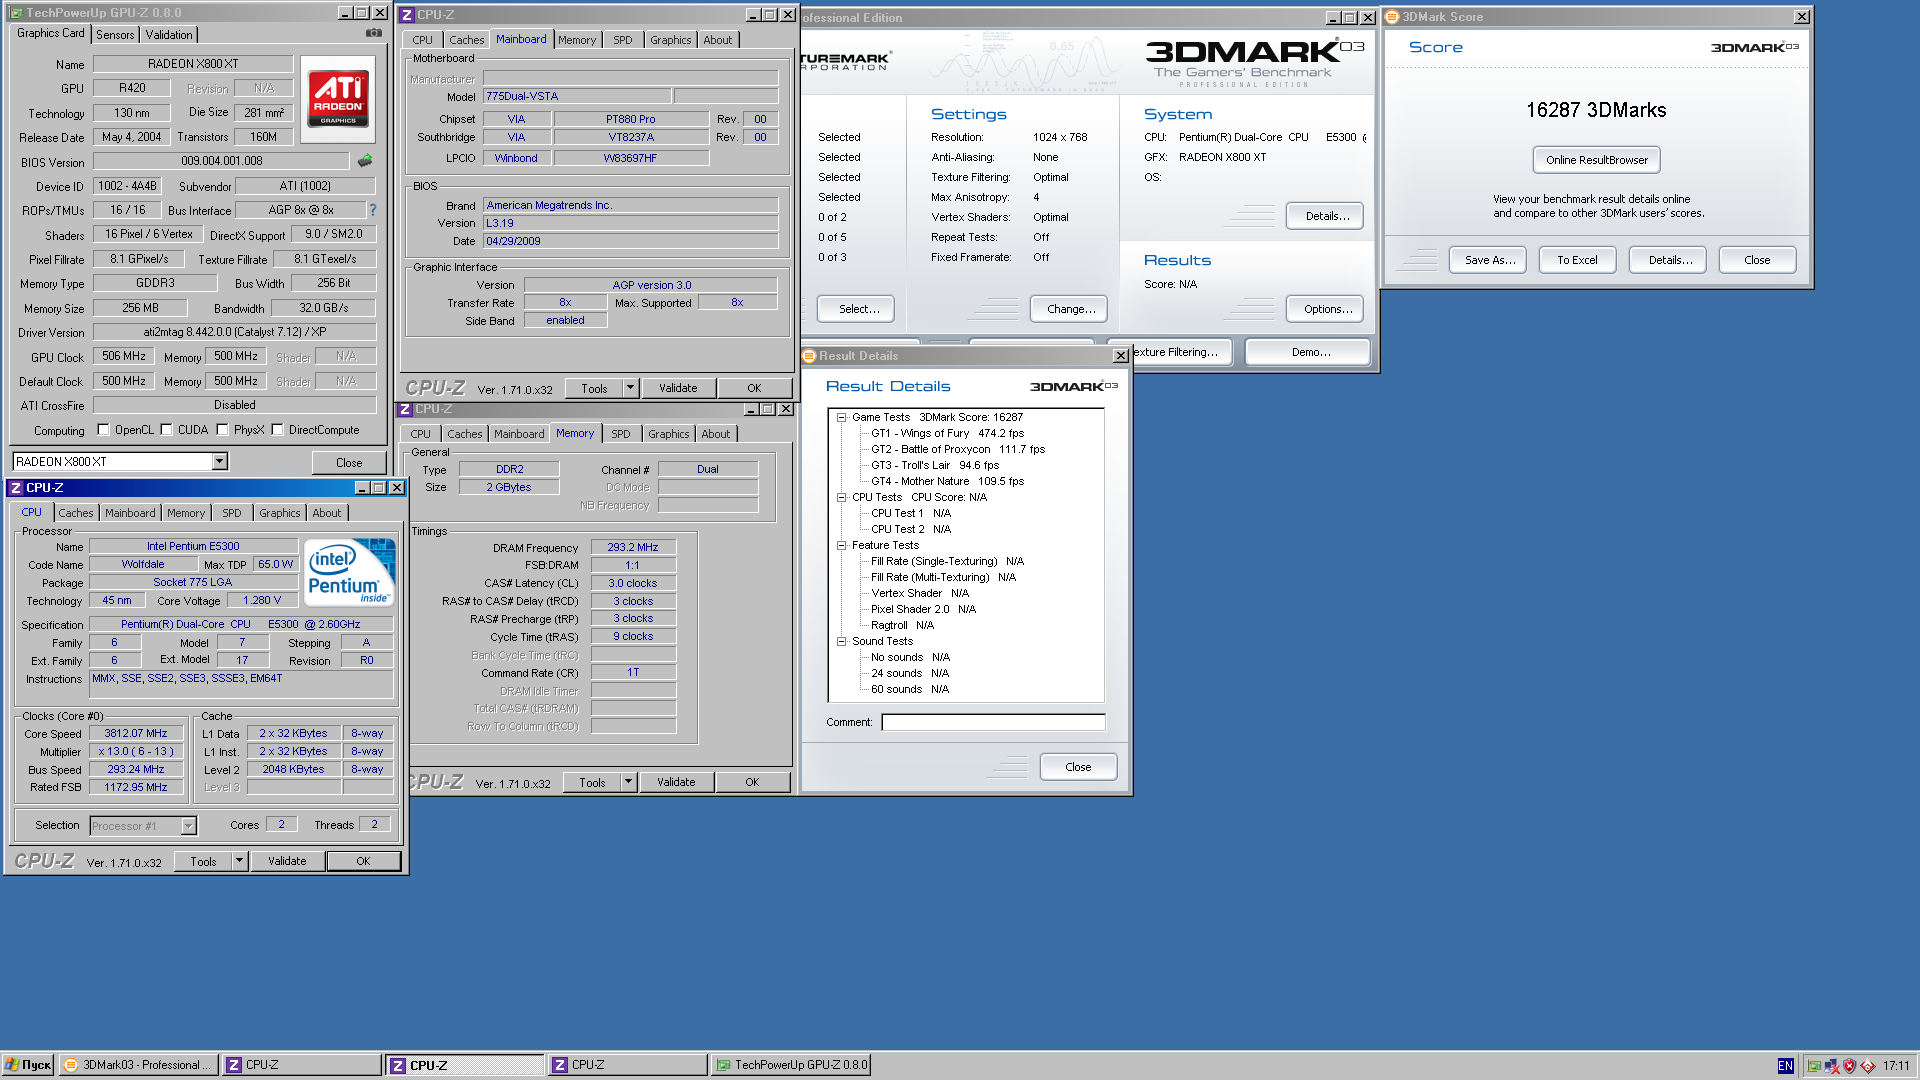
Task: Open the Start button on taskbar
Action: [x=28, y=1065]
